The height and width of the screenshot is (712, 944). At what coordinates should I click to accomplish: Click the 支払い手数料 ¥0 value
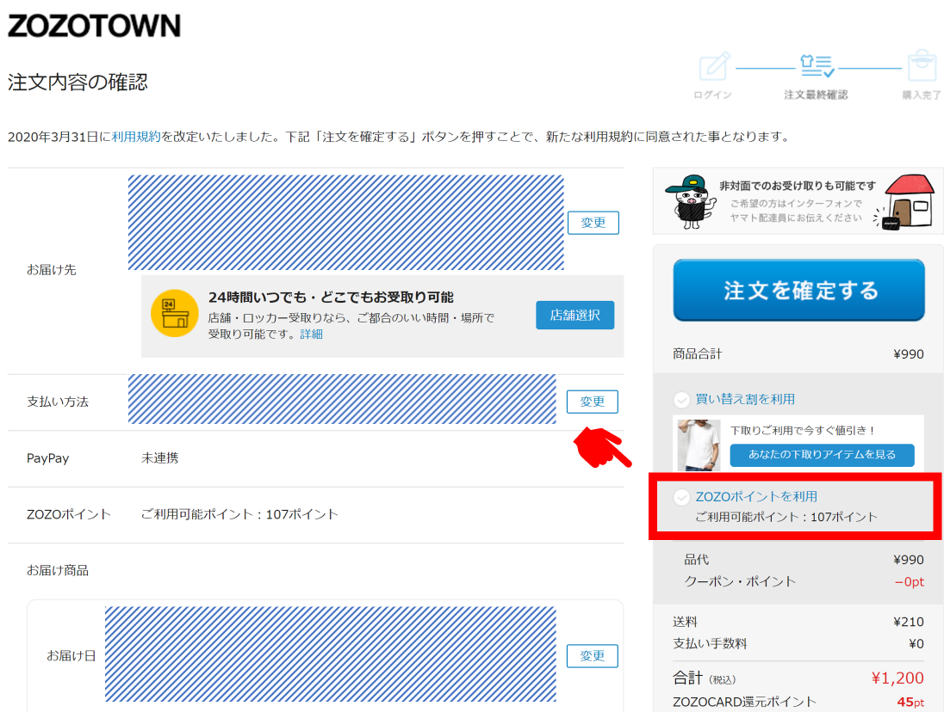pos(916,644)
